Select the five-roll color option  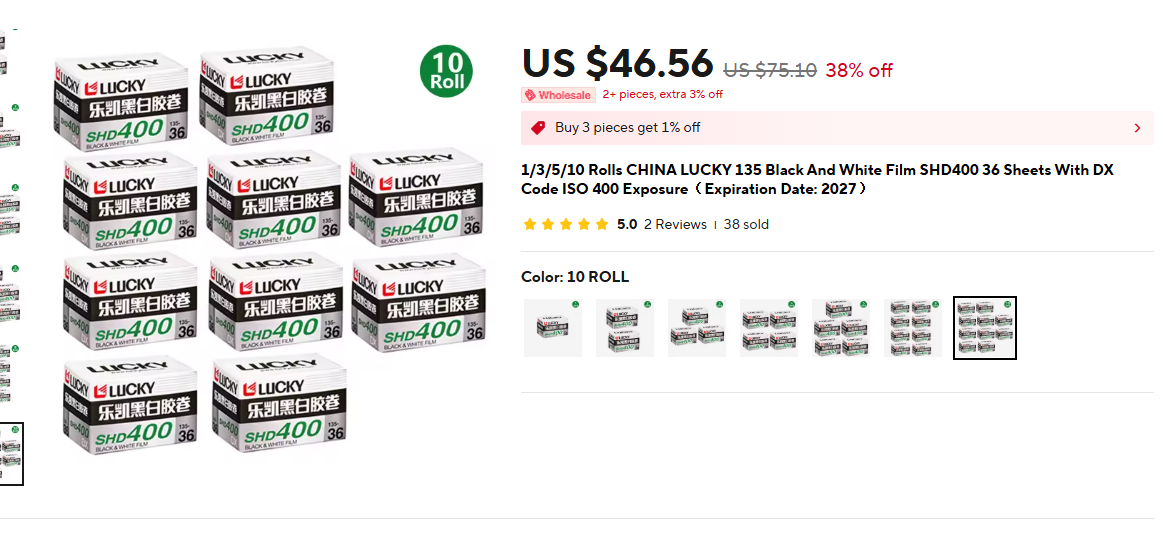click(x=841, y=328)
